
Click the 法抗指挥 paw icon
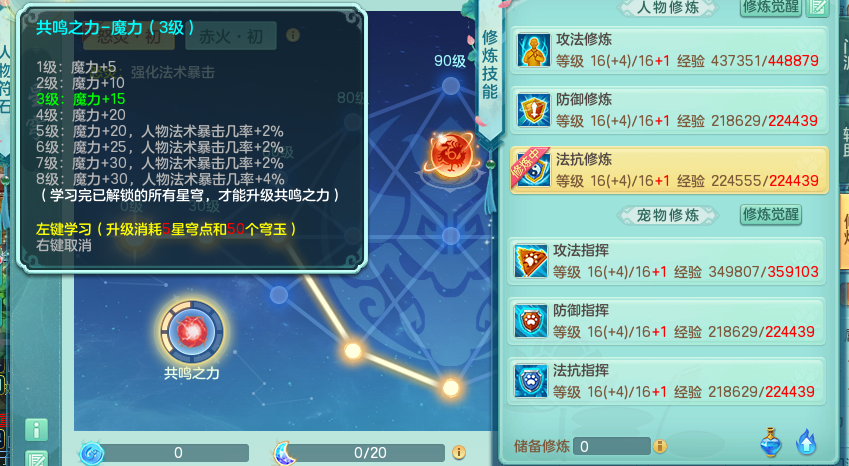click(530, 381)
